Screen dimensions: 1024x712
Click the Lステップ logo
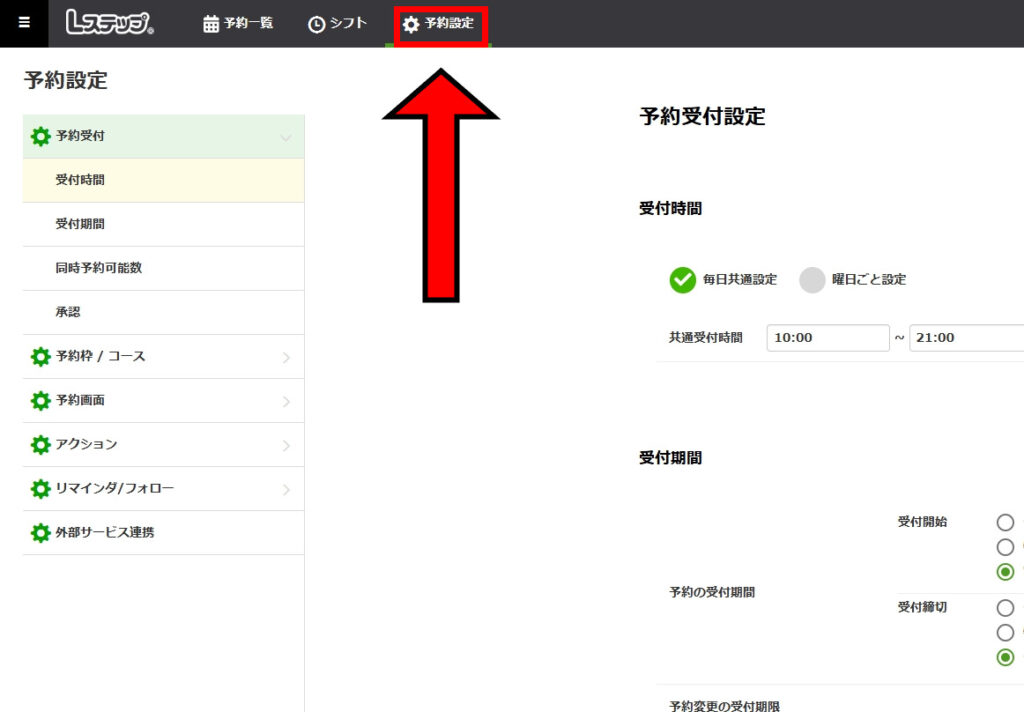point(110,23)
